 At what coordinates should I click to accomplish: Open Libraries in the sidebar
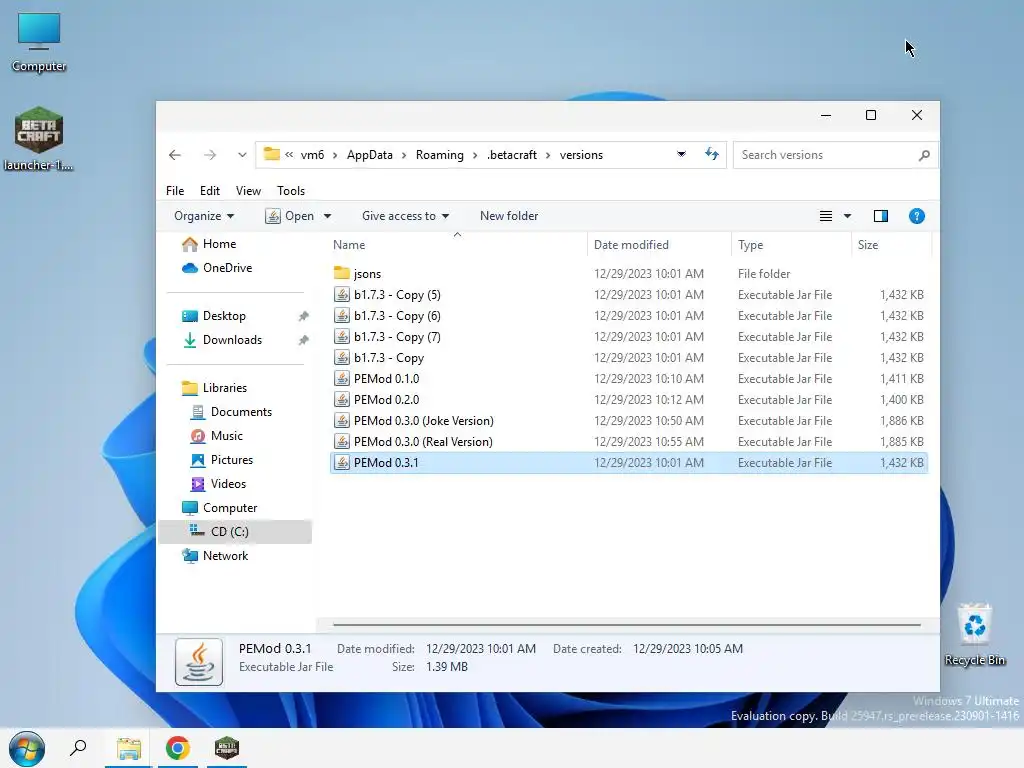[214, 388]
